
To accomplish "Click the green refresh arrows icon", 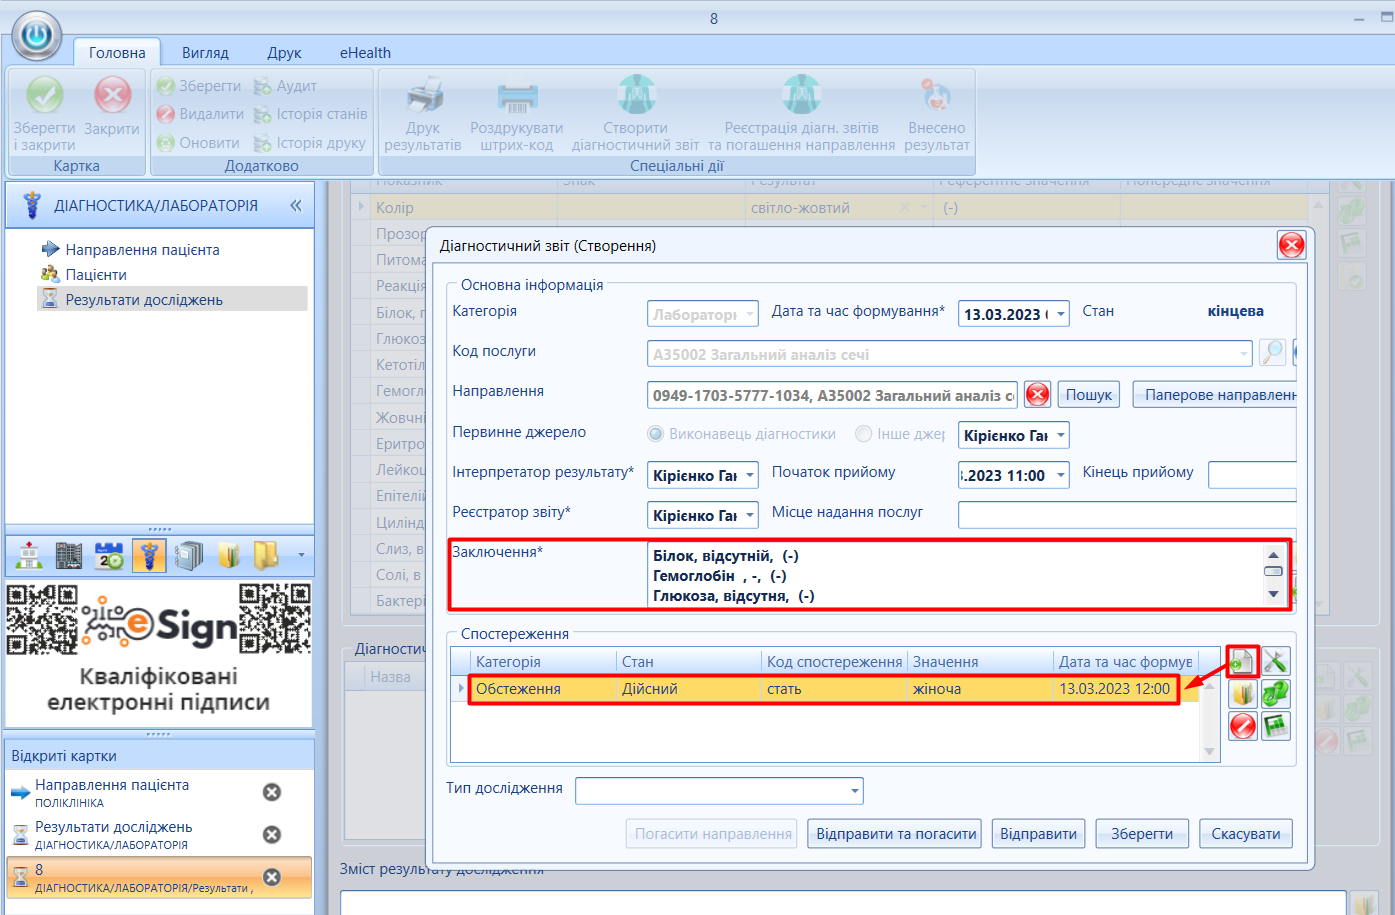I will click(x=1275, y=693).
